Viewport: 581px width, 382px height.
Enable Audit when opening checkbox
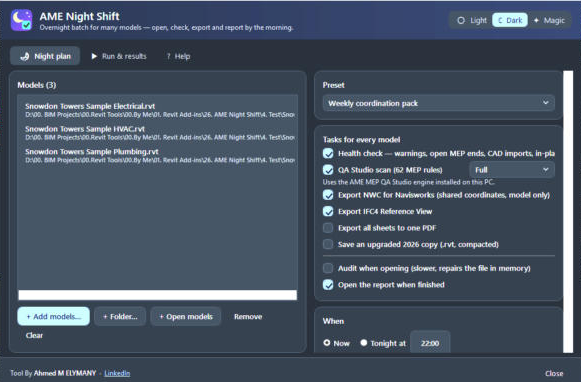[x=328, y=268]
